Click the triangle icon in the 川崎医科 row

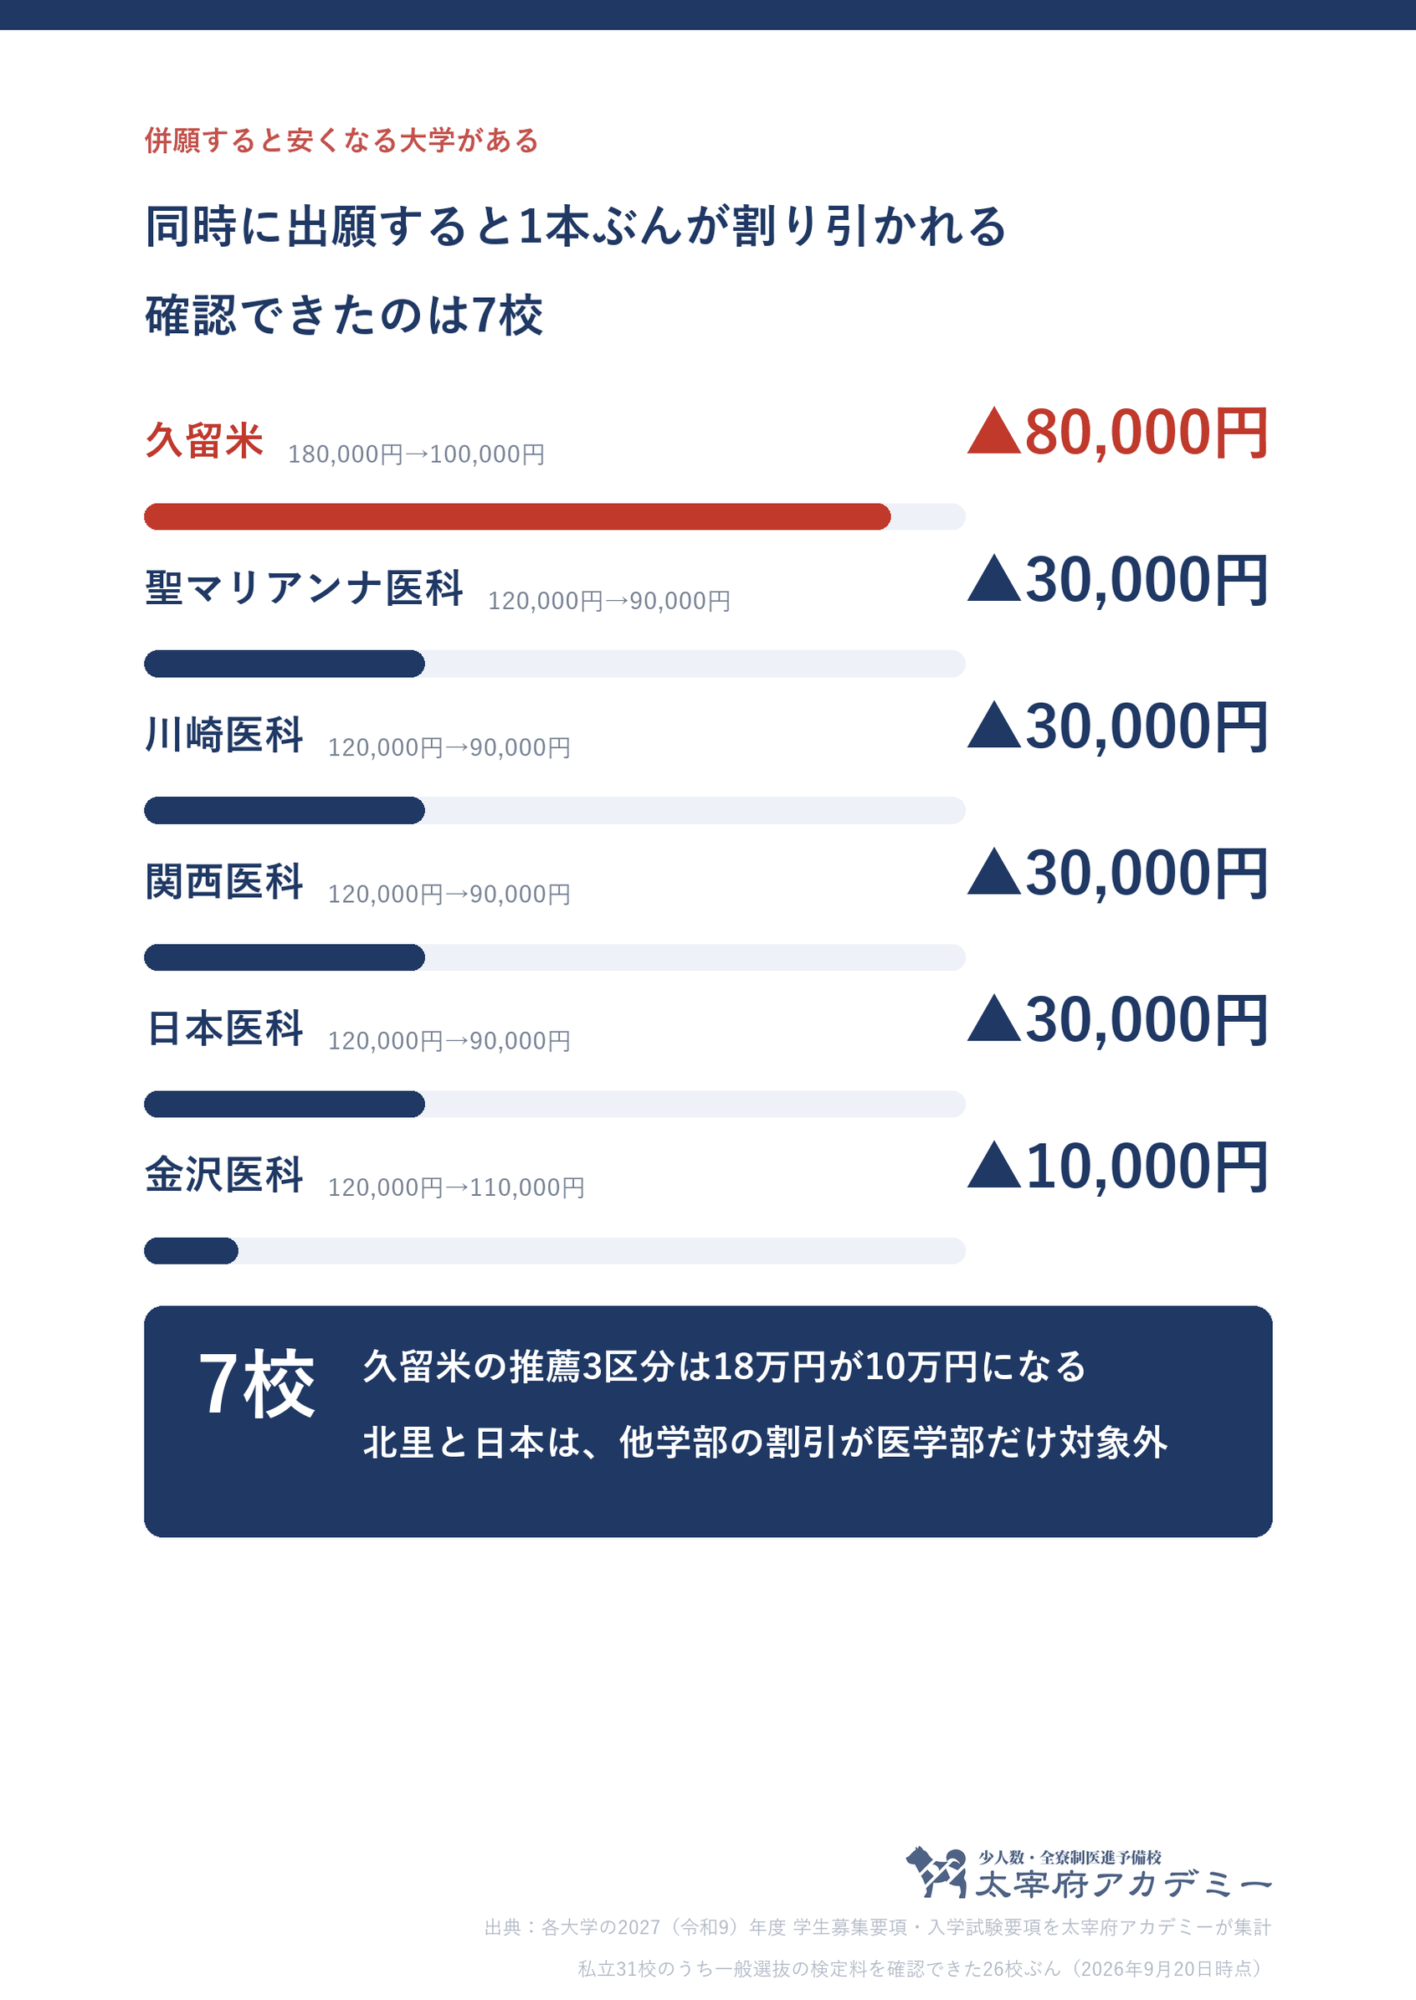point(994,725)
